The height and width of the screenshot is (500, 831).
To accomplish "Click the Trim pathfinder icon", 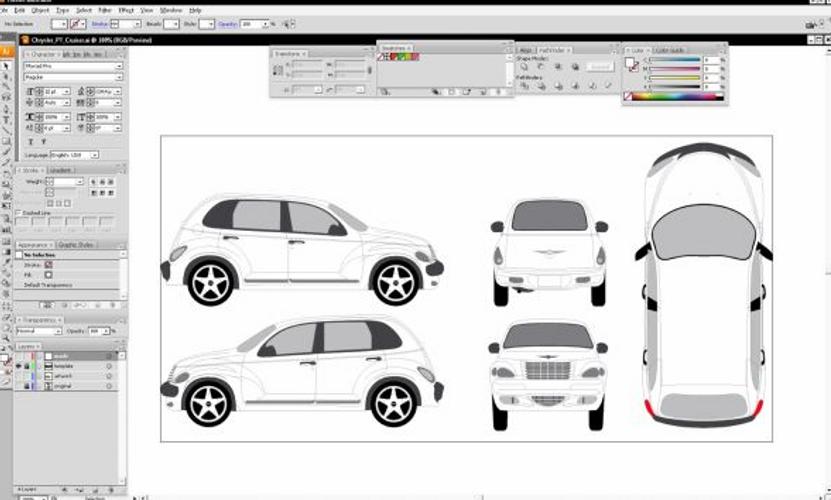I will coord(541,85).
